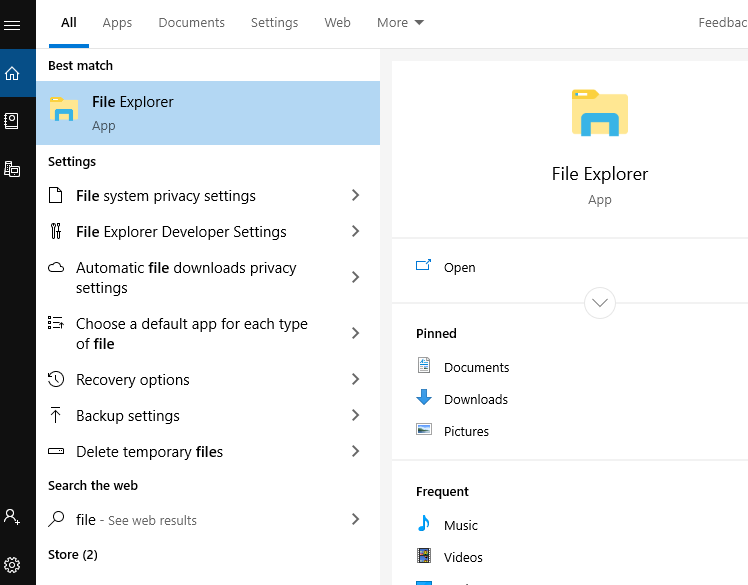748x585 pixels.
Task: Select File Explorer best match result
Action: pos(208,113)
